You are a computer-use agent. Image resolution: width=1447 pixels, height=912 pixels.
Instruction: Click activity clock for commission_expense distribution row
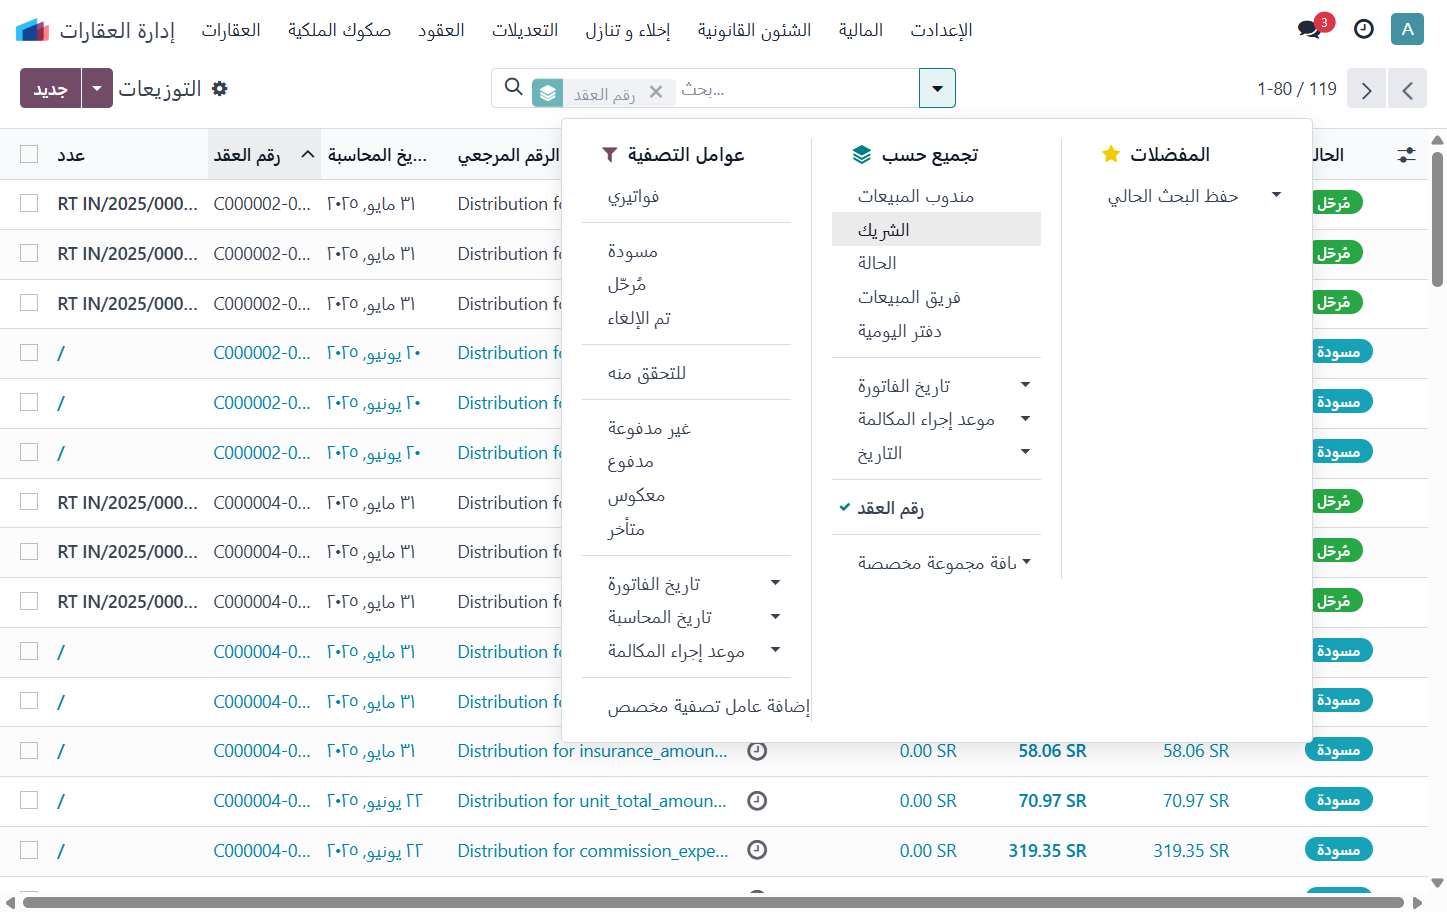pyautogui.click(x=757, y=850)
